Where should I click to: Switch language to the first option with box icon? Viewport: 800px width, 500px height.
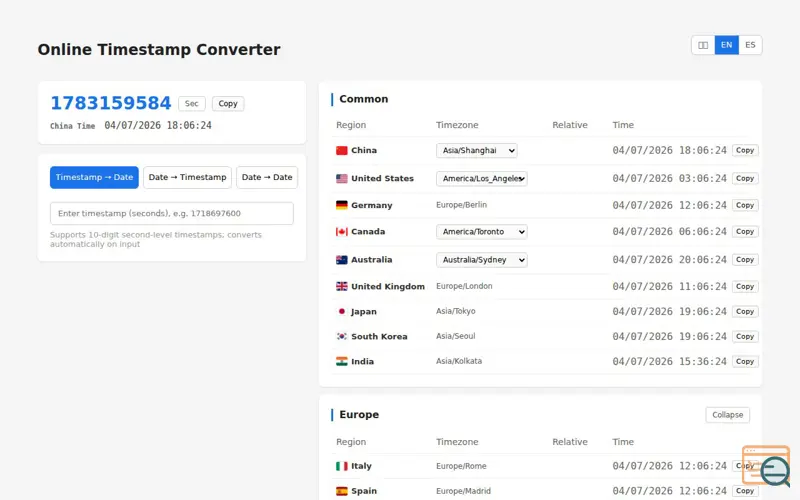pyautogui.click(x=703, y=45)
